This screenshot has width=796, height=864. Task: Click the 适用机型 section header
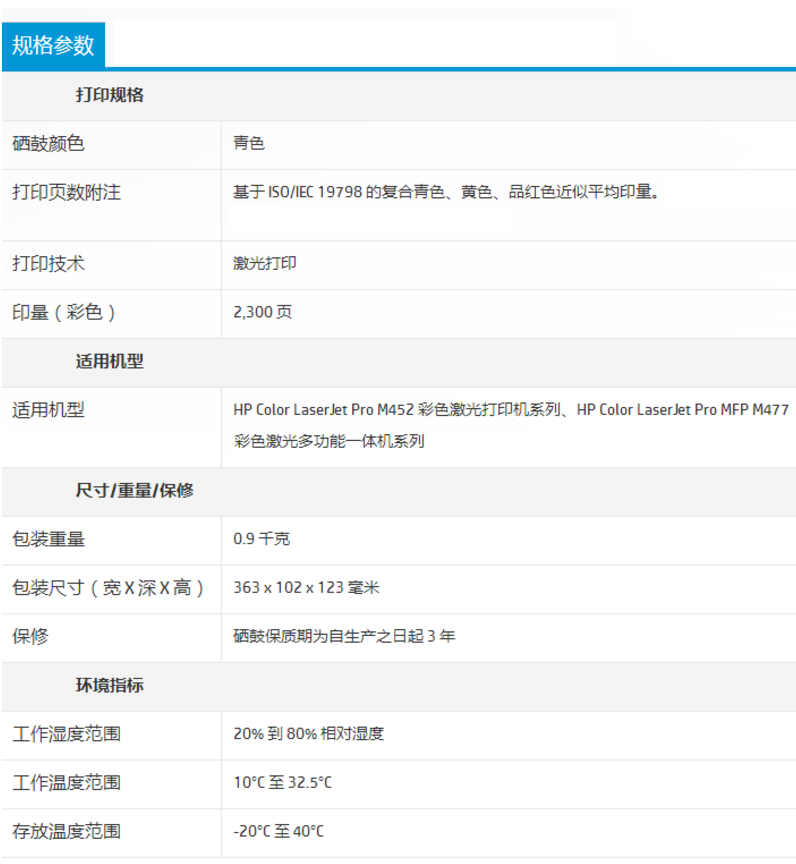pyautogui.click(x=110, y=361)
